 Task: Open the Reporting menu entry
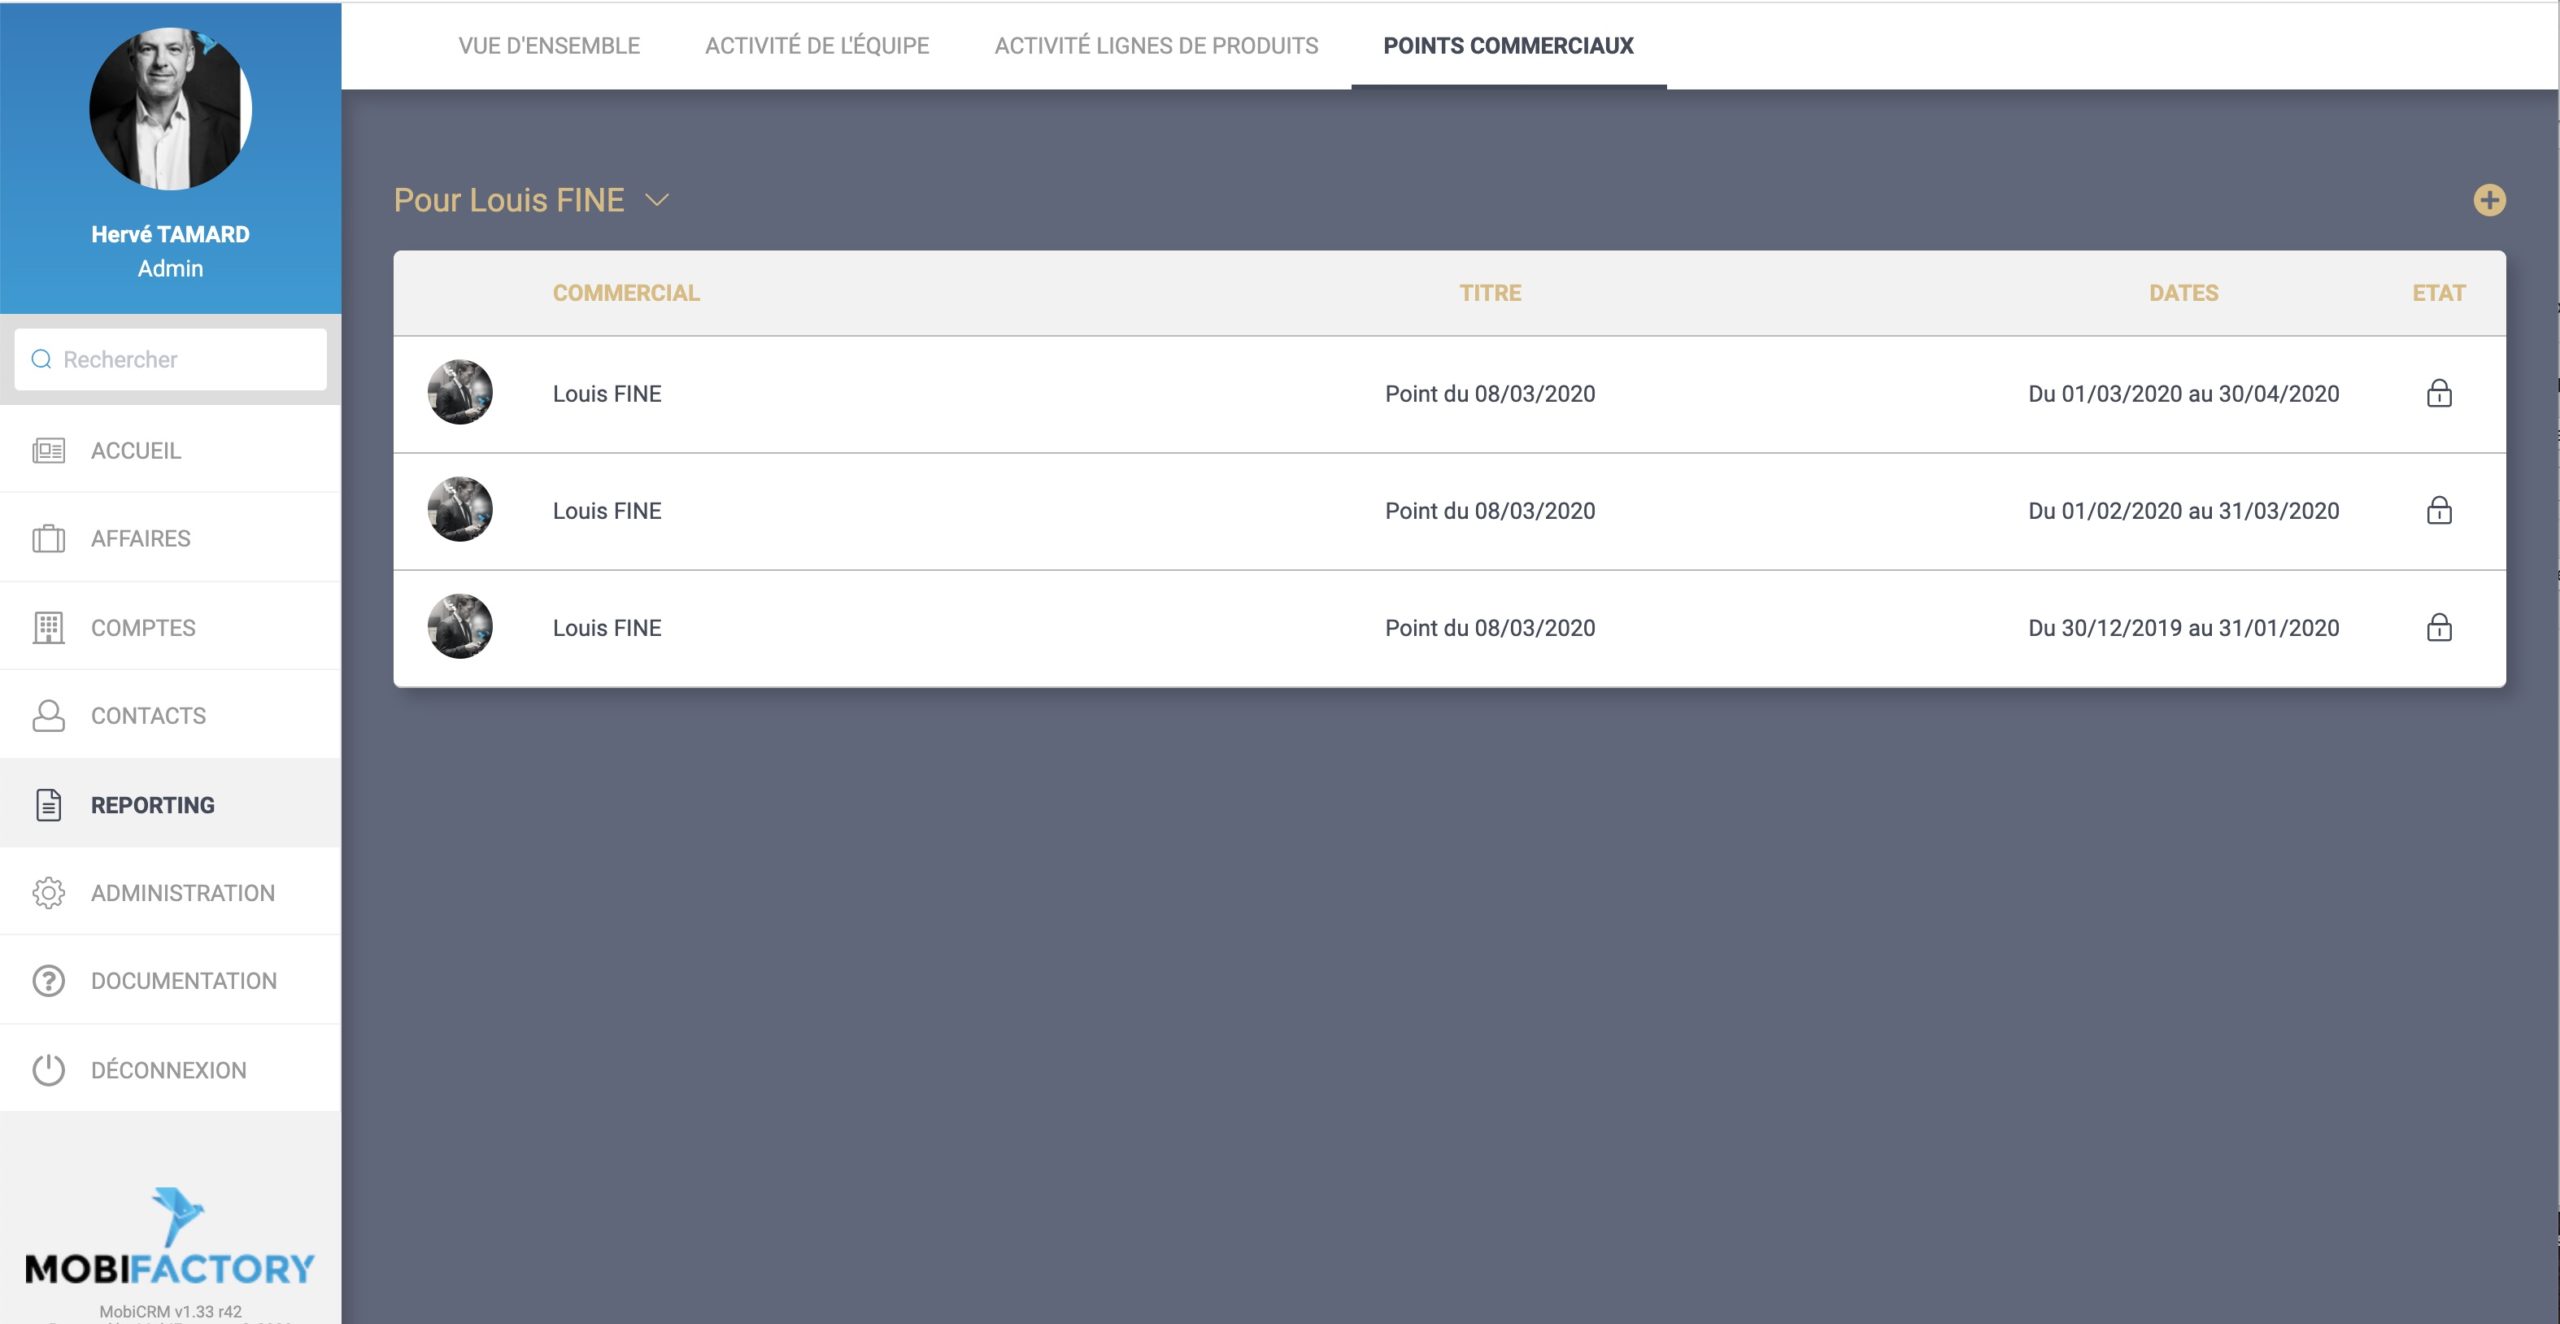(x=152, y=805)
